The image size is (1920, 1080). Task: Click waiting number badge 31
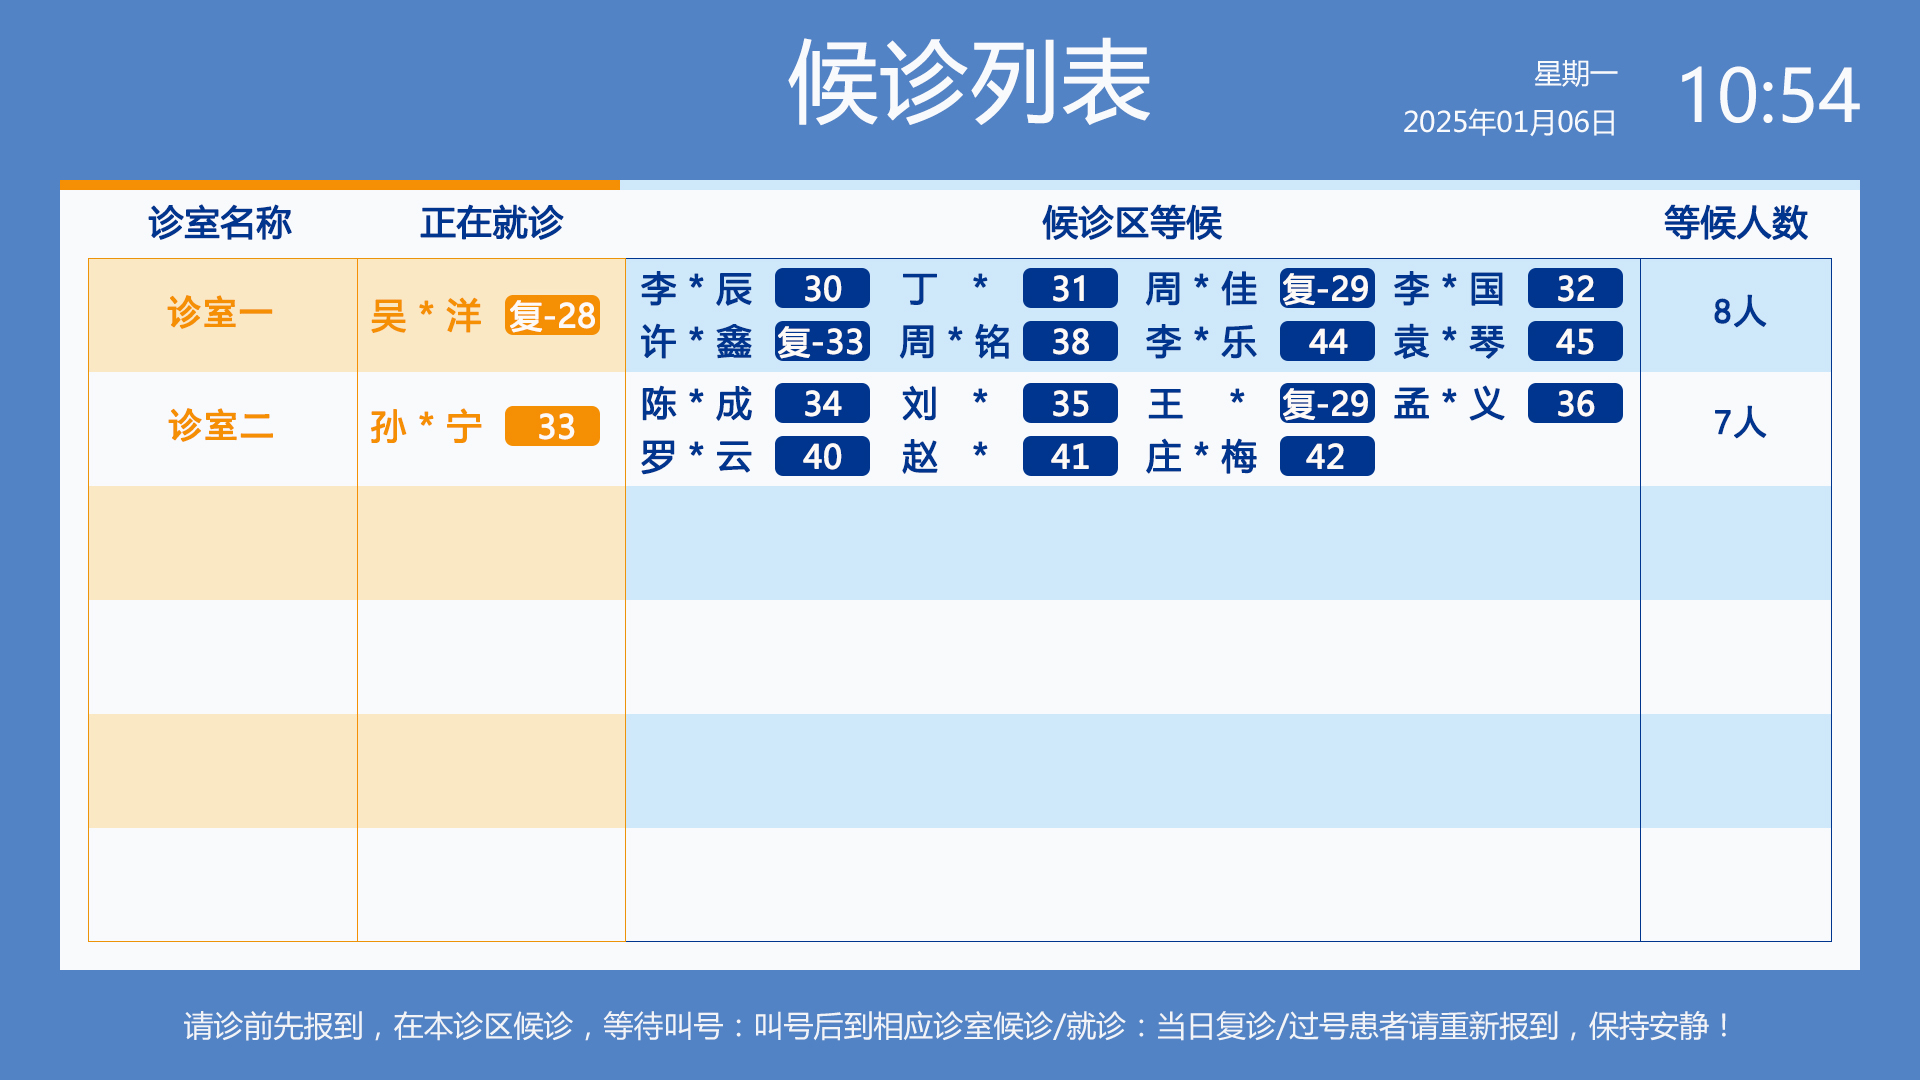pyautogui.click(x=1069, y=289)
